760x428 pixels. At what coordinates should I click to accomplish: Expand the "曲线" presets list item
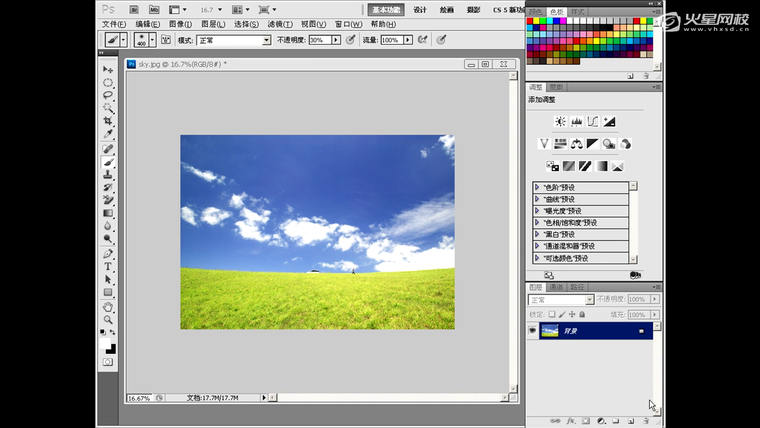(x=537, y=199)
